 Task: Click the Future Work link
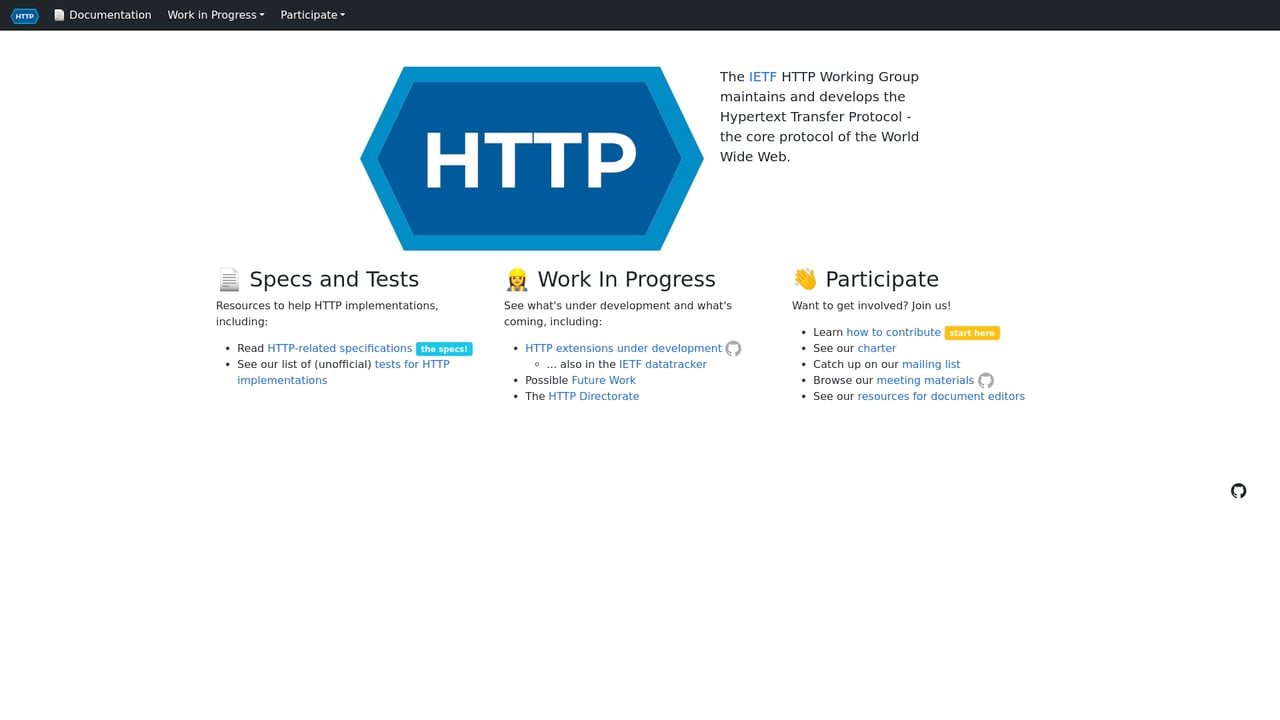click(603, 380)
